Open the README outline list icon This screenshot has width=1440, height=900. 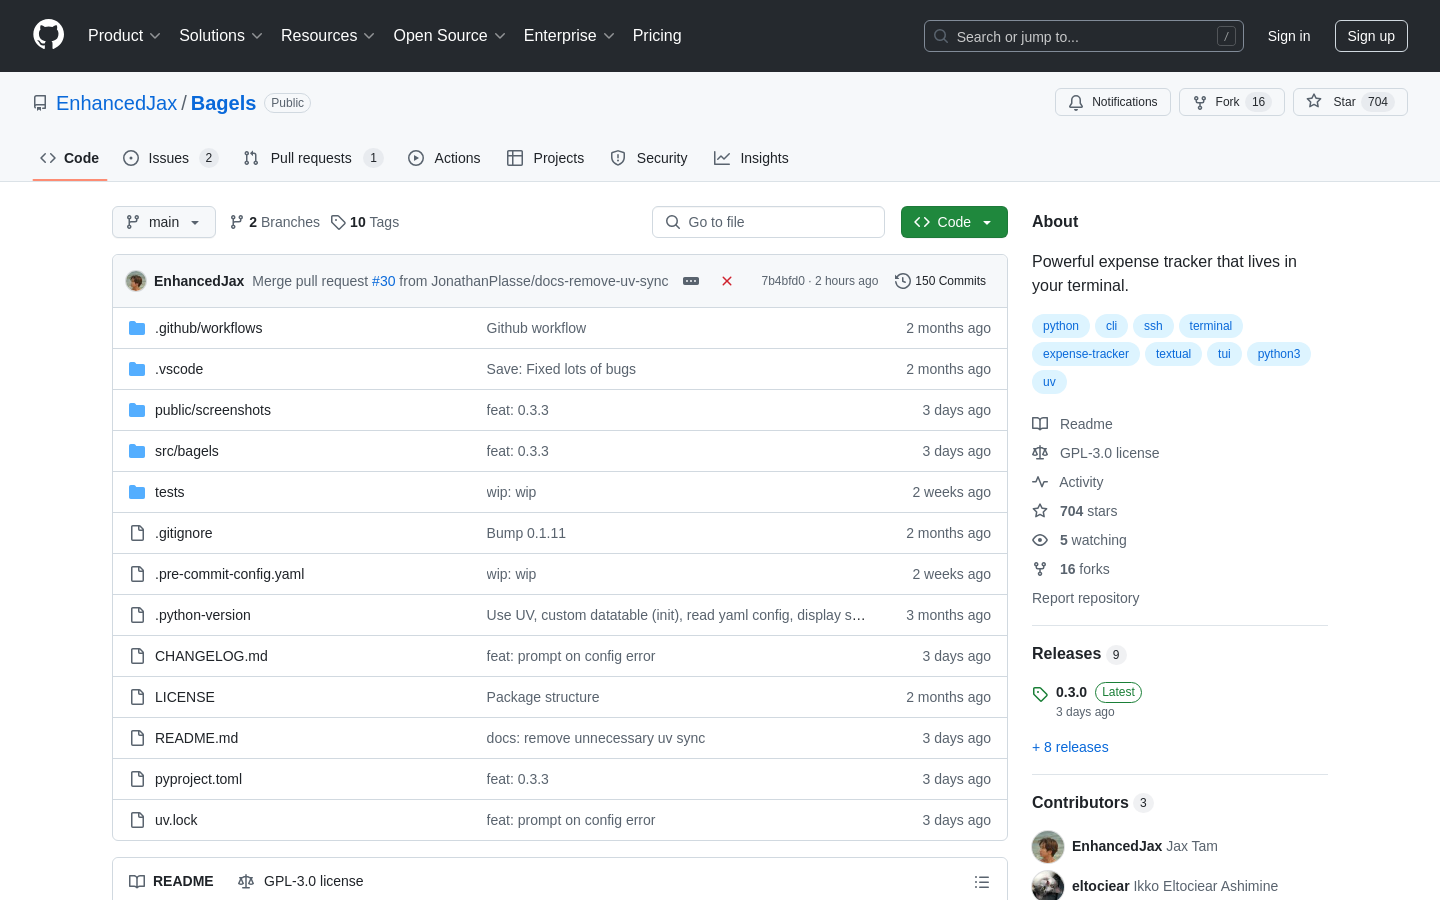click(982, 882)
